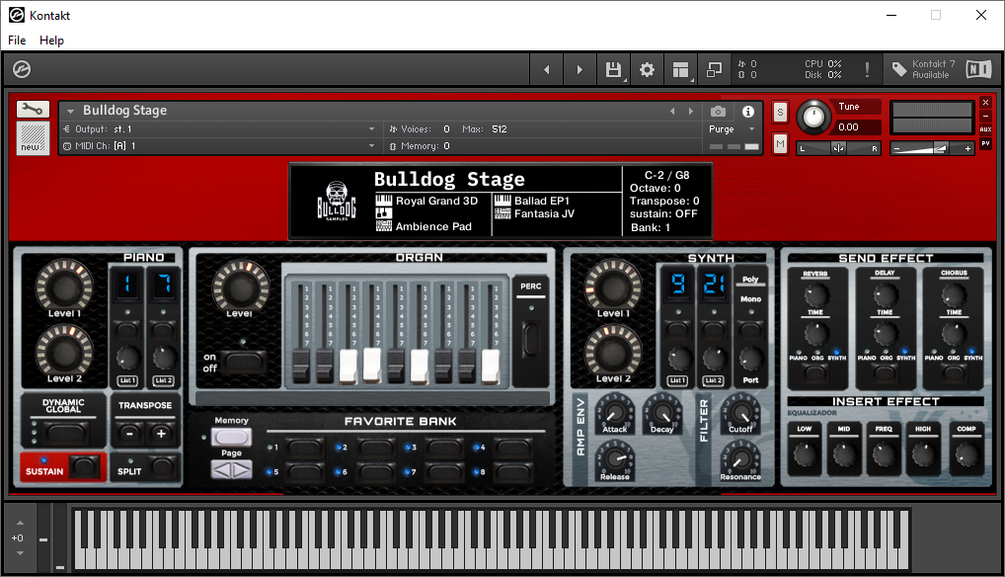Click the minimized view window icon
The image size is (1005, 577).
tap(714, 69)
